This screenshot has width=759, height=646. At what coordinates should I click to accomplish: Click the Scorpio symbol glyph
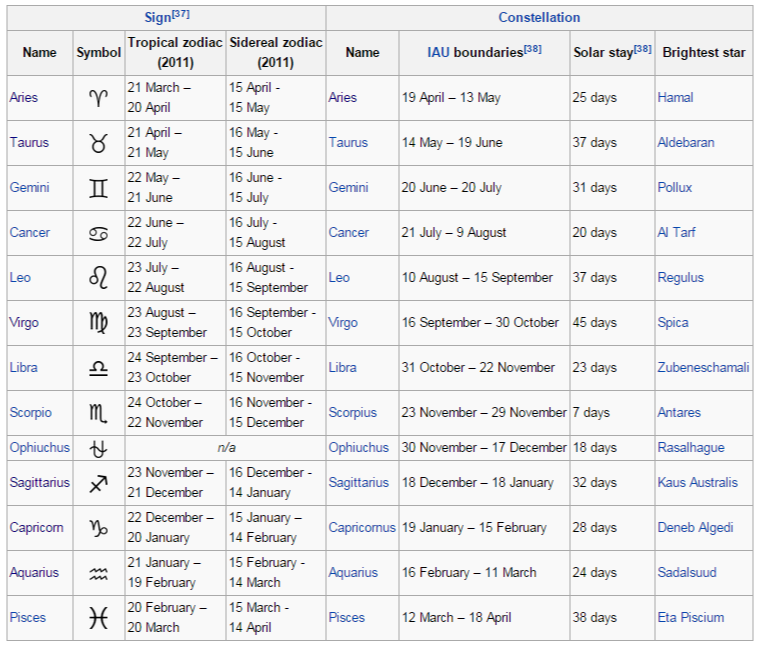(x=98, y=413)
